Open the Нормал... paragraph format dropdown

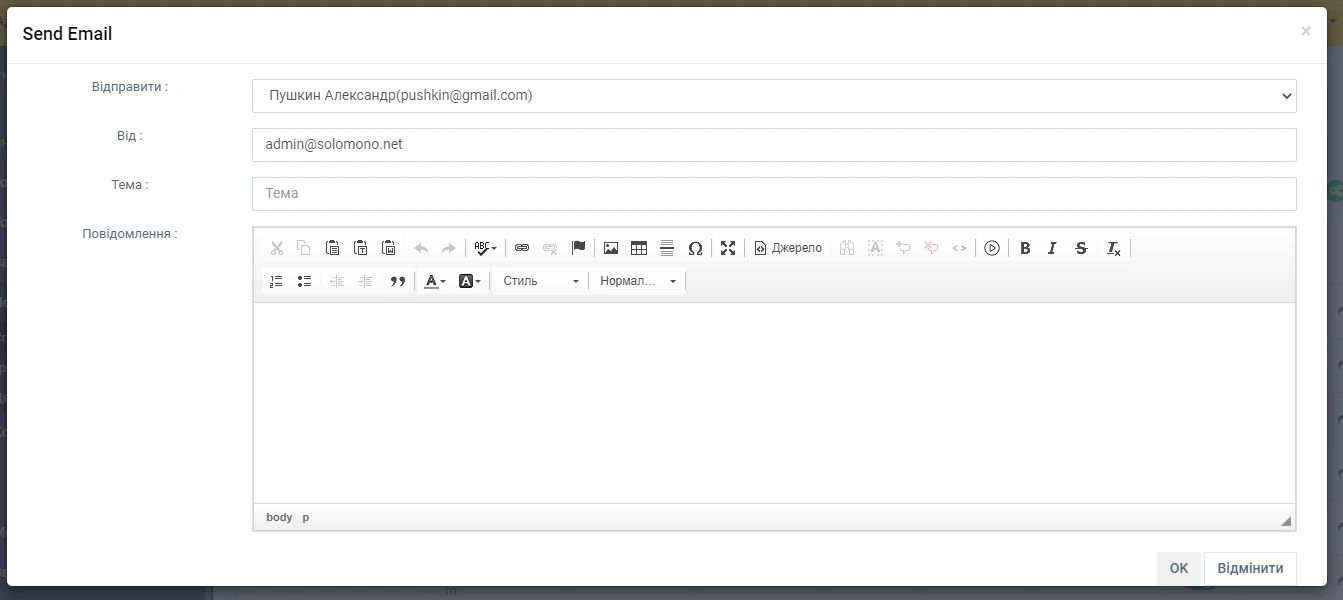click(638, 282)
